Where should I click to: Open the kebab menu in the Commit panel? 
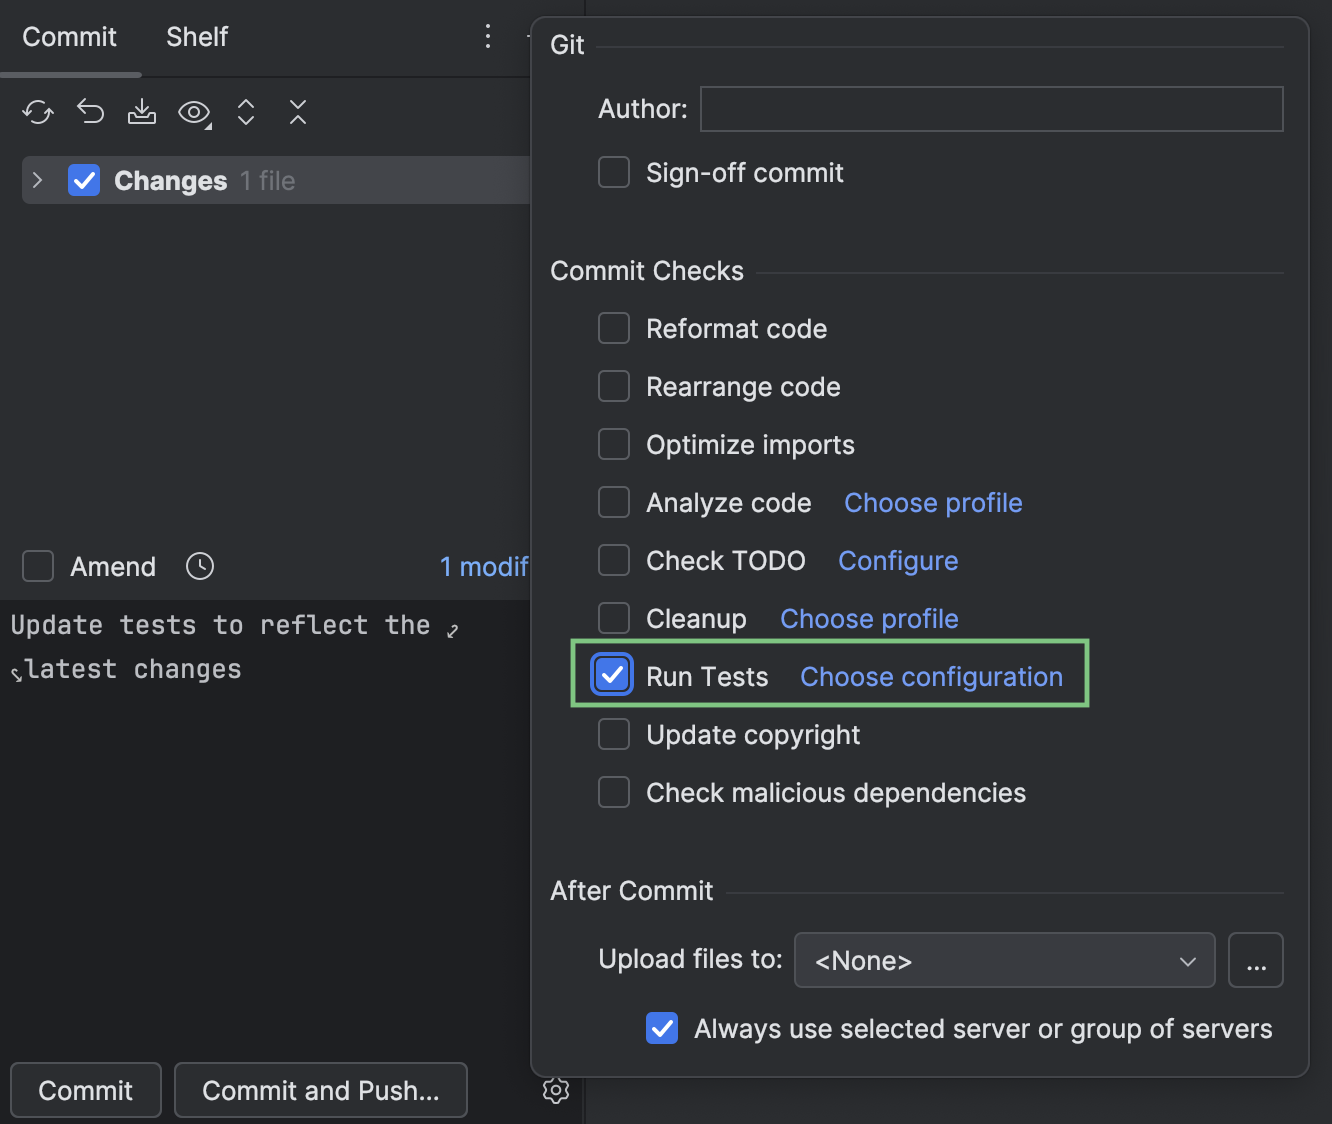point(487,36)
